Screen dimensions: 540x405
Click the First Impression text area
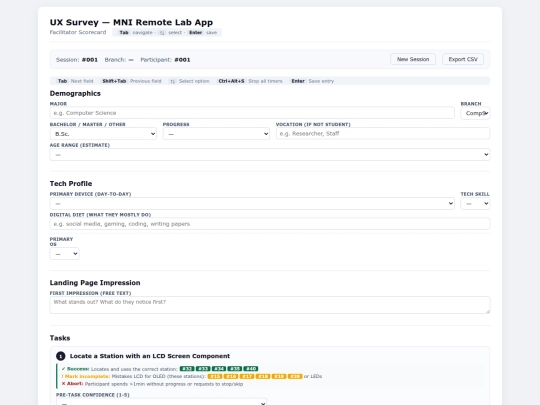coord(270,305)
